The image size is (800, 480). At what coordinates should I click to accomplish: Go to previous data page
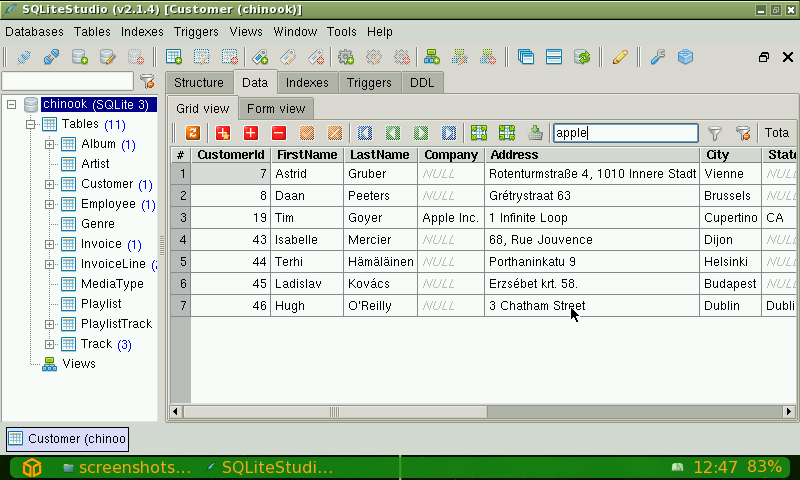point(393,133)
